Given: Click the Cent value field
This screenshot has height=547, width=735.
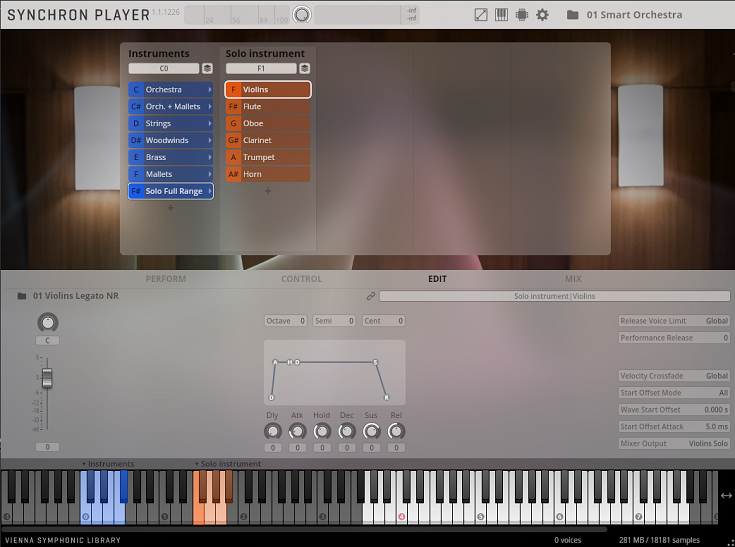Looking at the screenshot, I should pos(383,321).
